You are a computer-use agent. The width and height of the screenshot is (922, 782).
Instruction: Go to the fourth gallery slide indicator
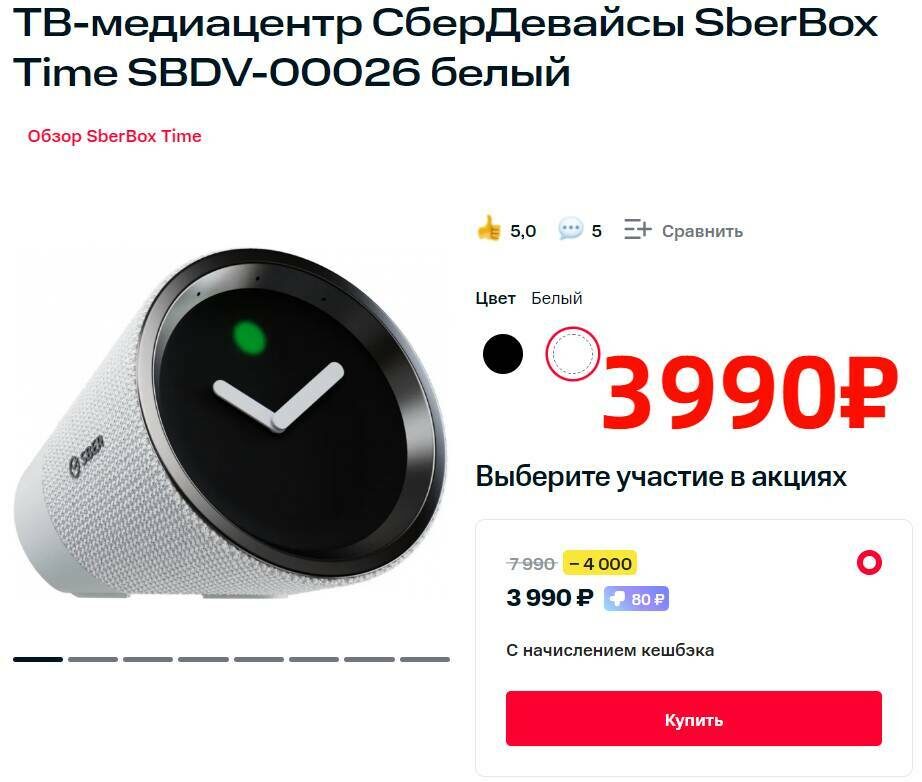(203, 660)
